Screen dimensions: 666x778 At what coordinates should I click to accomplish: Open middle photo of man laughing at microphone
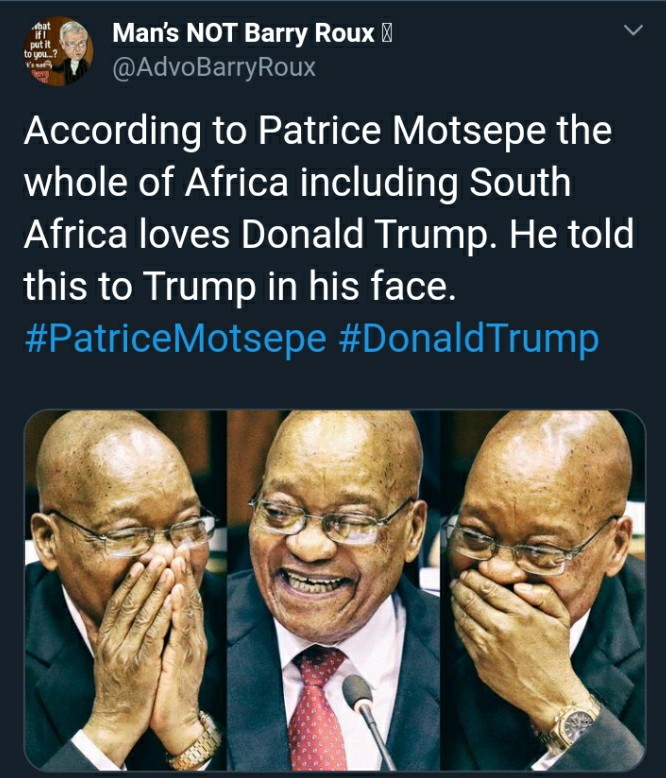click(334, 590)
